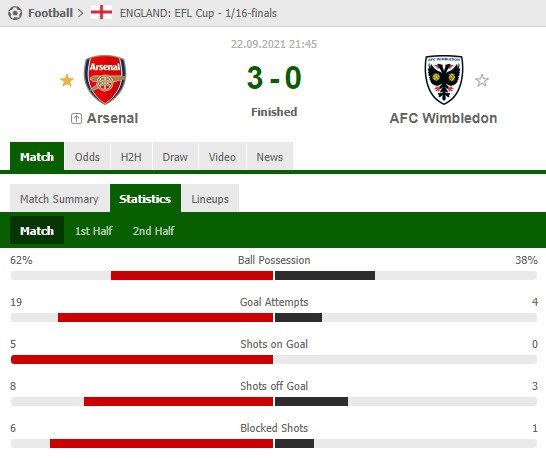Image resolution: width=546 pixels, height=459 pixels.
Task: Add AFC Wimbledon to favorites star
Action: [x=482, y=80]
